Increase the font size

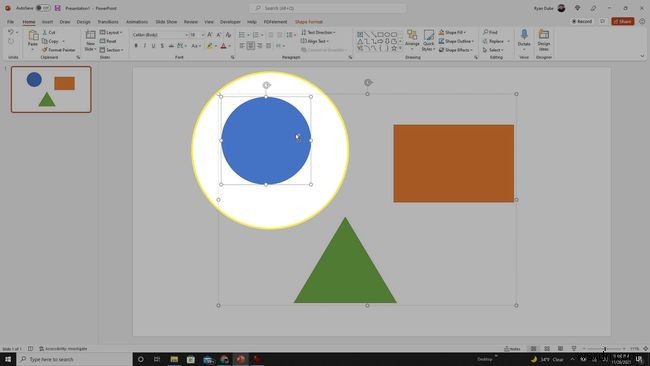(210, 35)
